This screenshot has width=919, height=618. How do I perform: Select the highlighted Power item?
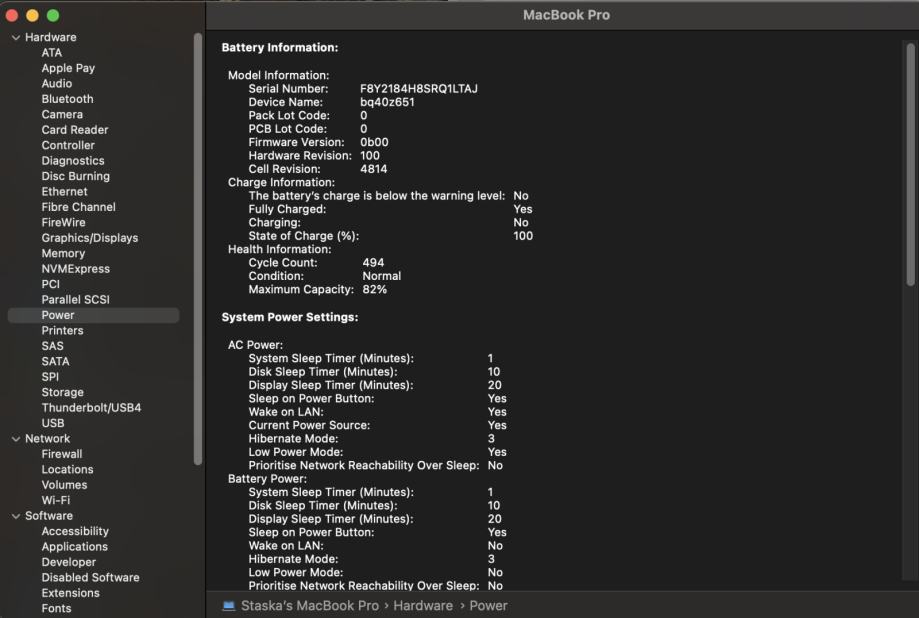point(93,315)
